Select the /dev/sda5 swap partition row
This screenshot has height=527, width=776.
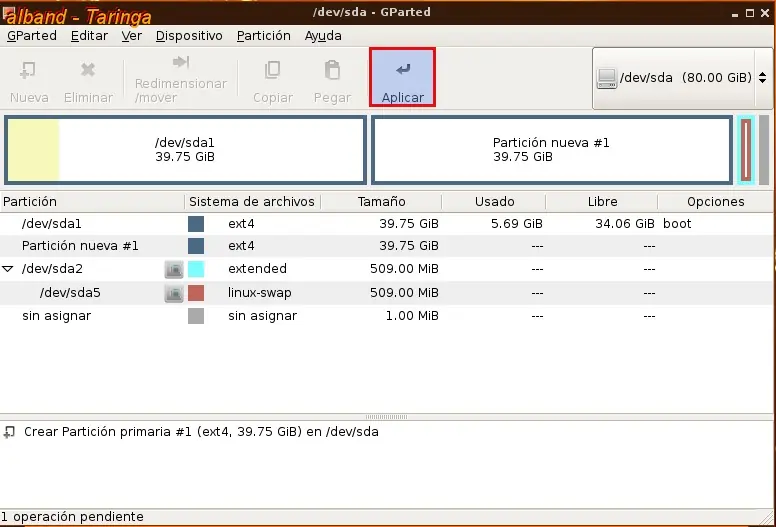(x=386, y=292)
